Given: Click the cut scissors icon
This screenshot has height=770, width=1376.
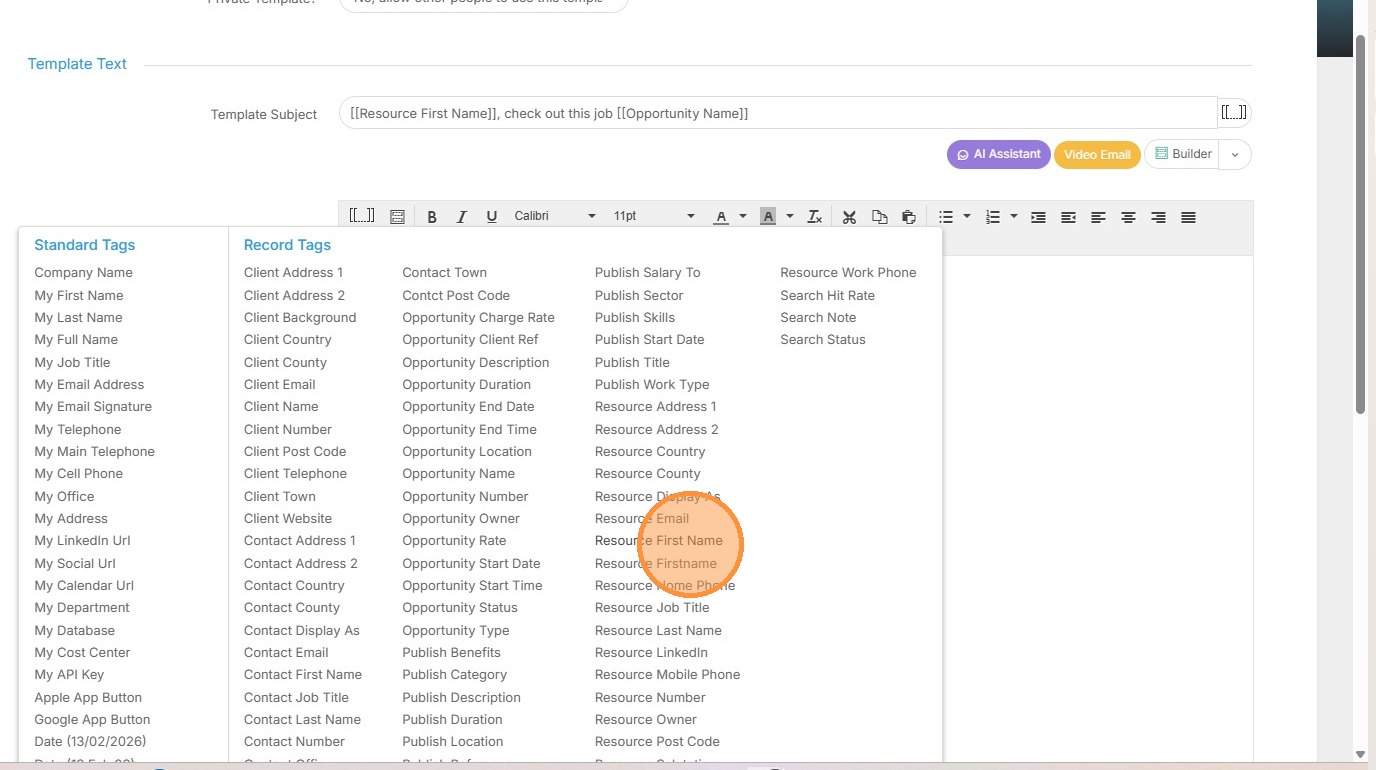Looking at the screenshot, I should point(849,217).
